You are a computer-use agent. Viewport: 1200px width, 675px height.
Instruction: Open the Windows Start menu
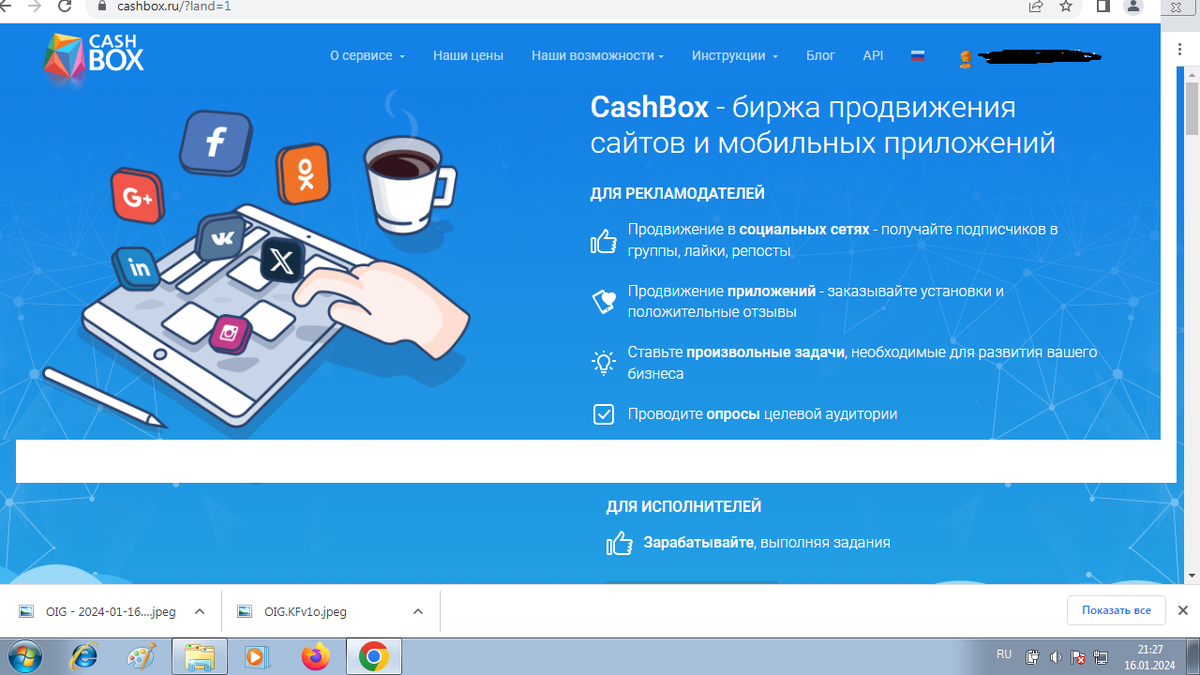[23, 657]
